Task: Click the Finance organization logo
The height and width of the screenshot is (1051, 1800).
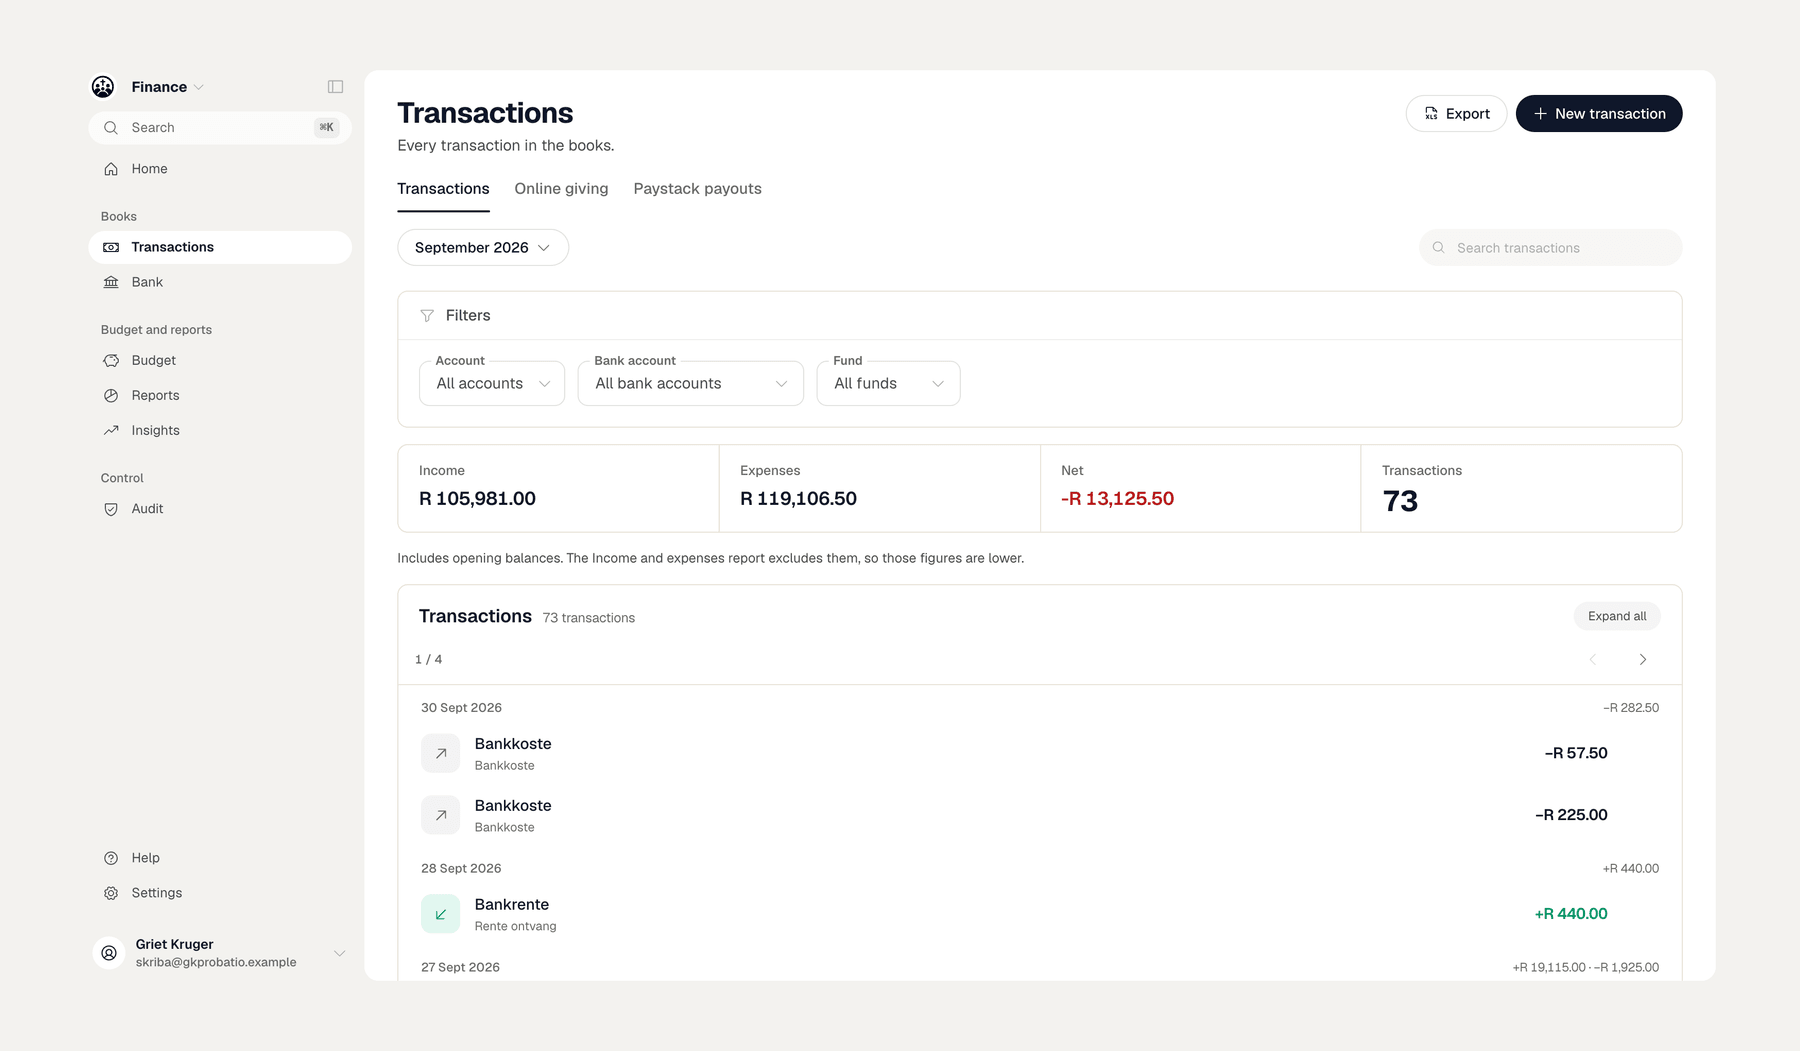Action: pyautogui.click(x=103, y=87)
